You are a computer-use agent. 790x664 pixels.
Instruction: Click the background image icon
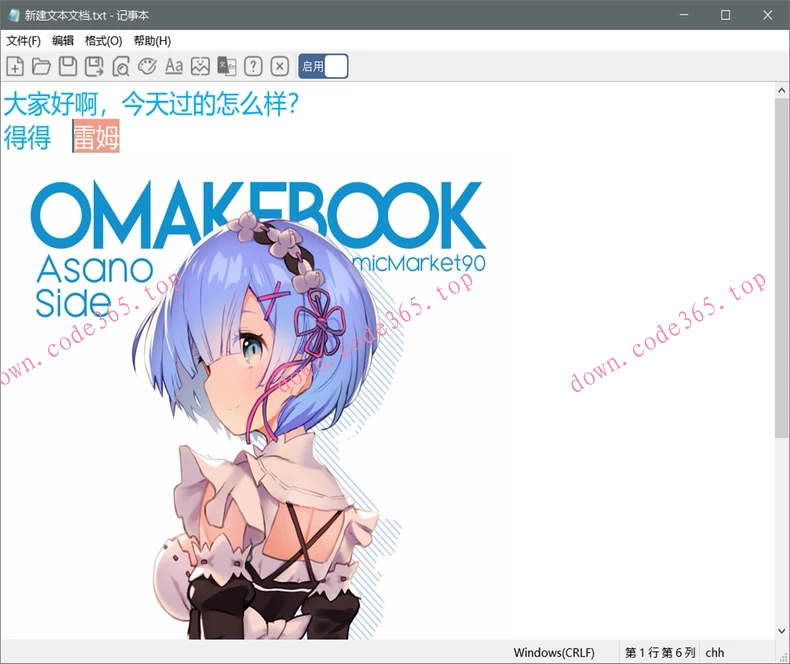tap(200, 66)
